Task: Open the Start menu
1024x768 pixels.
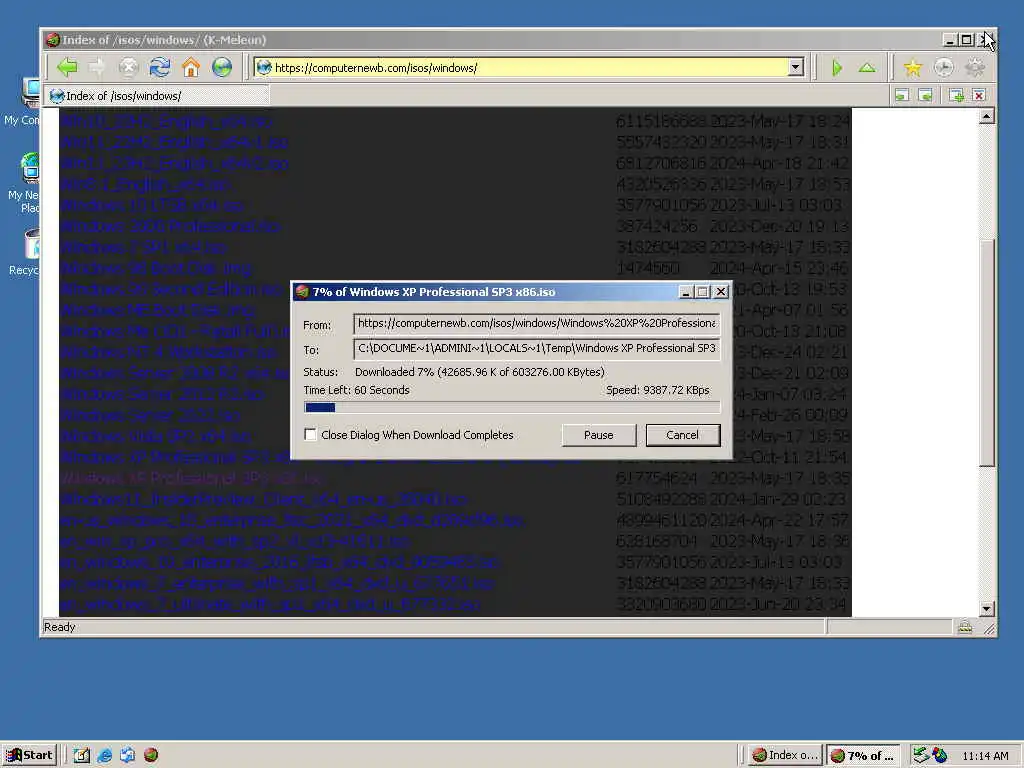Action: (x=29, y=755)
